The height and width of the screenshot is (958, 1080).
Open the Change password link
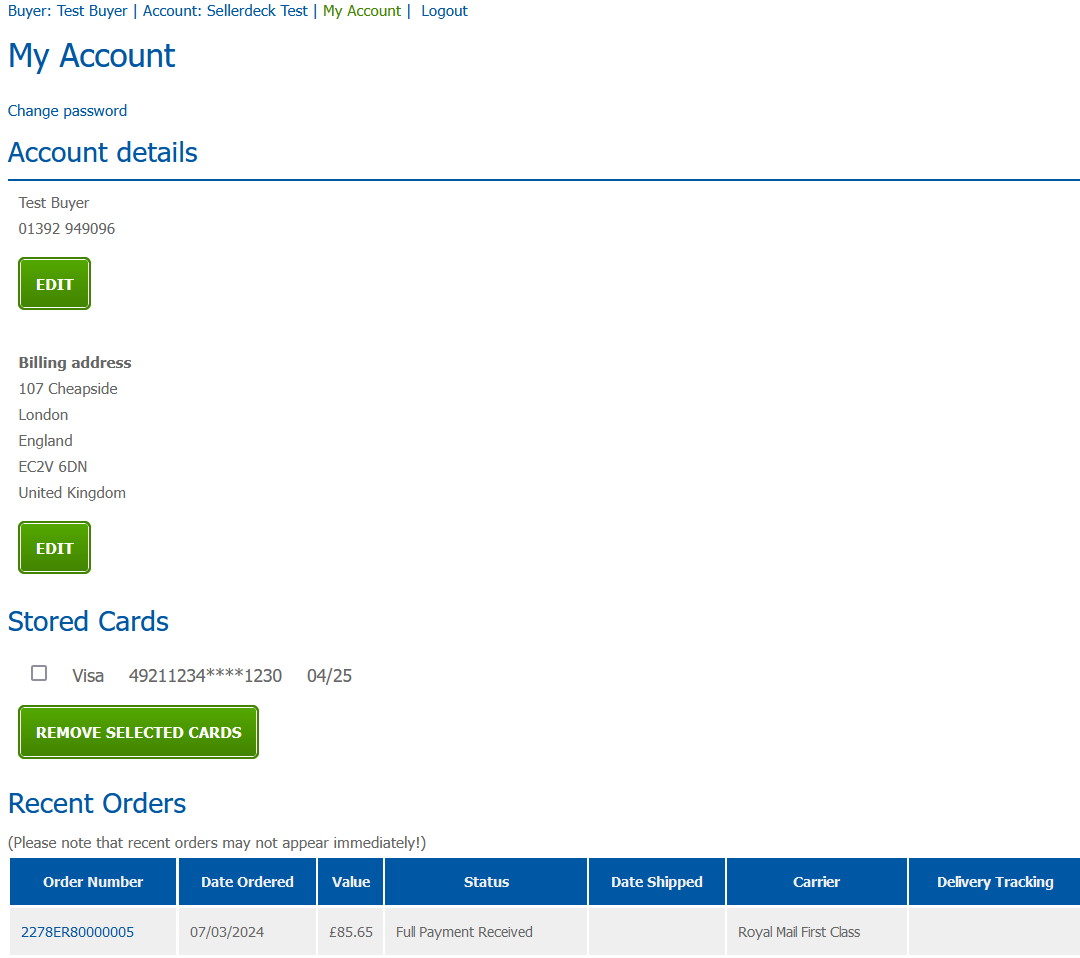tap(67, 111)
